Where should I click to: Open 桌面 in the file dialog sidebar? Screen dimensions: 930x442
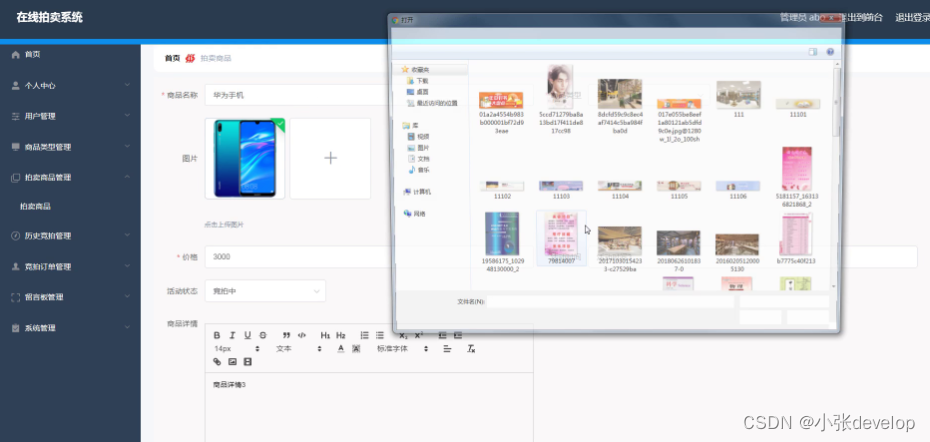(418, 92)
